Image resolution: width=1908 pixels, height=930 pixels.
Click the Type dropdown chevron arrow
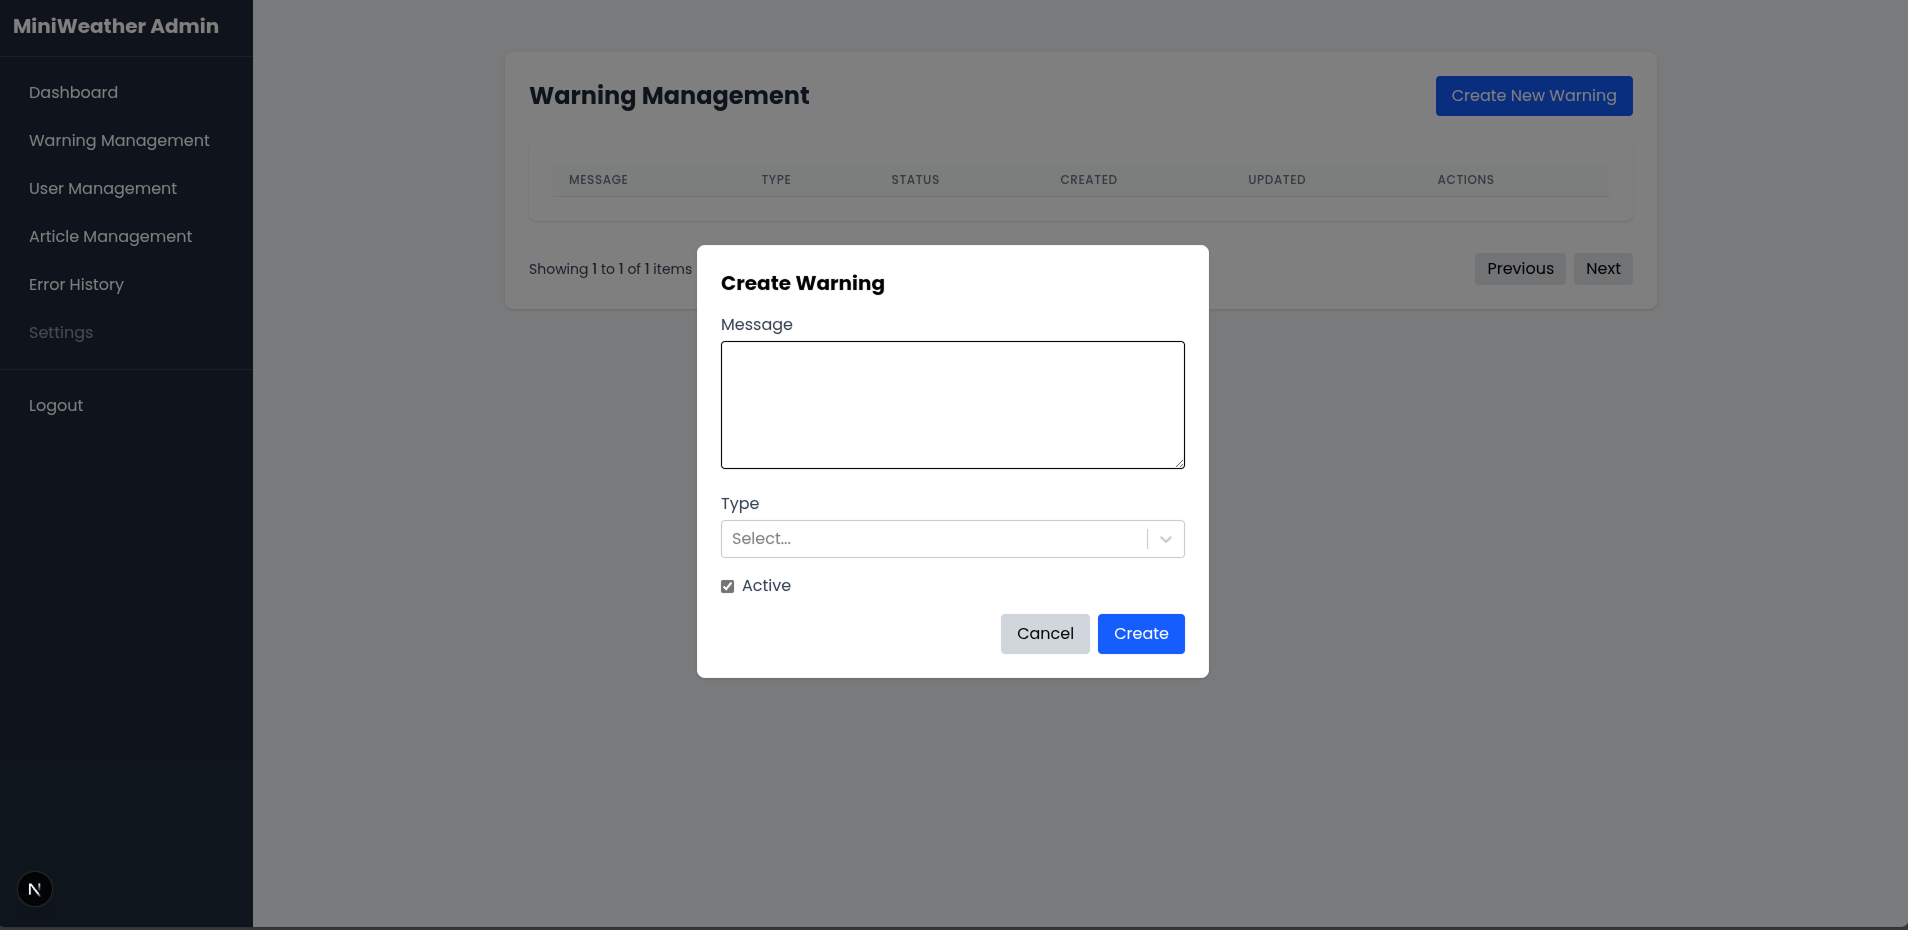tap(1165, 539)
